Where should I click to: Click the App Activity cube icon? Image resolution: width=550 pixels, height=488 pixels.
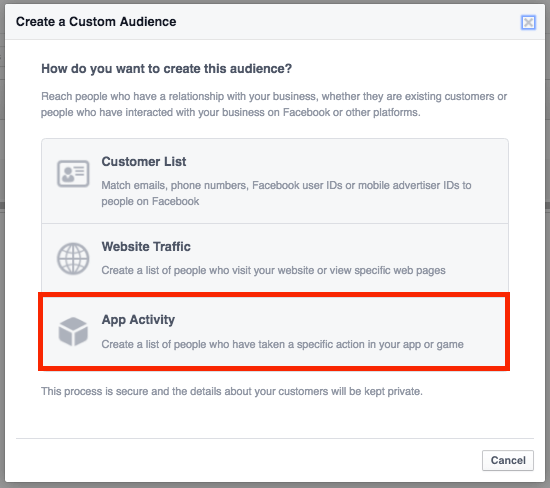(x=73, y=331)
